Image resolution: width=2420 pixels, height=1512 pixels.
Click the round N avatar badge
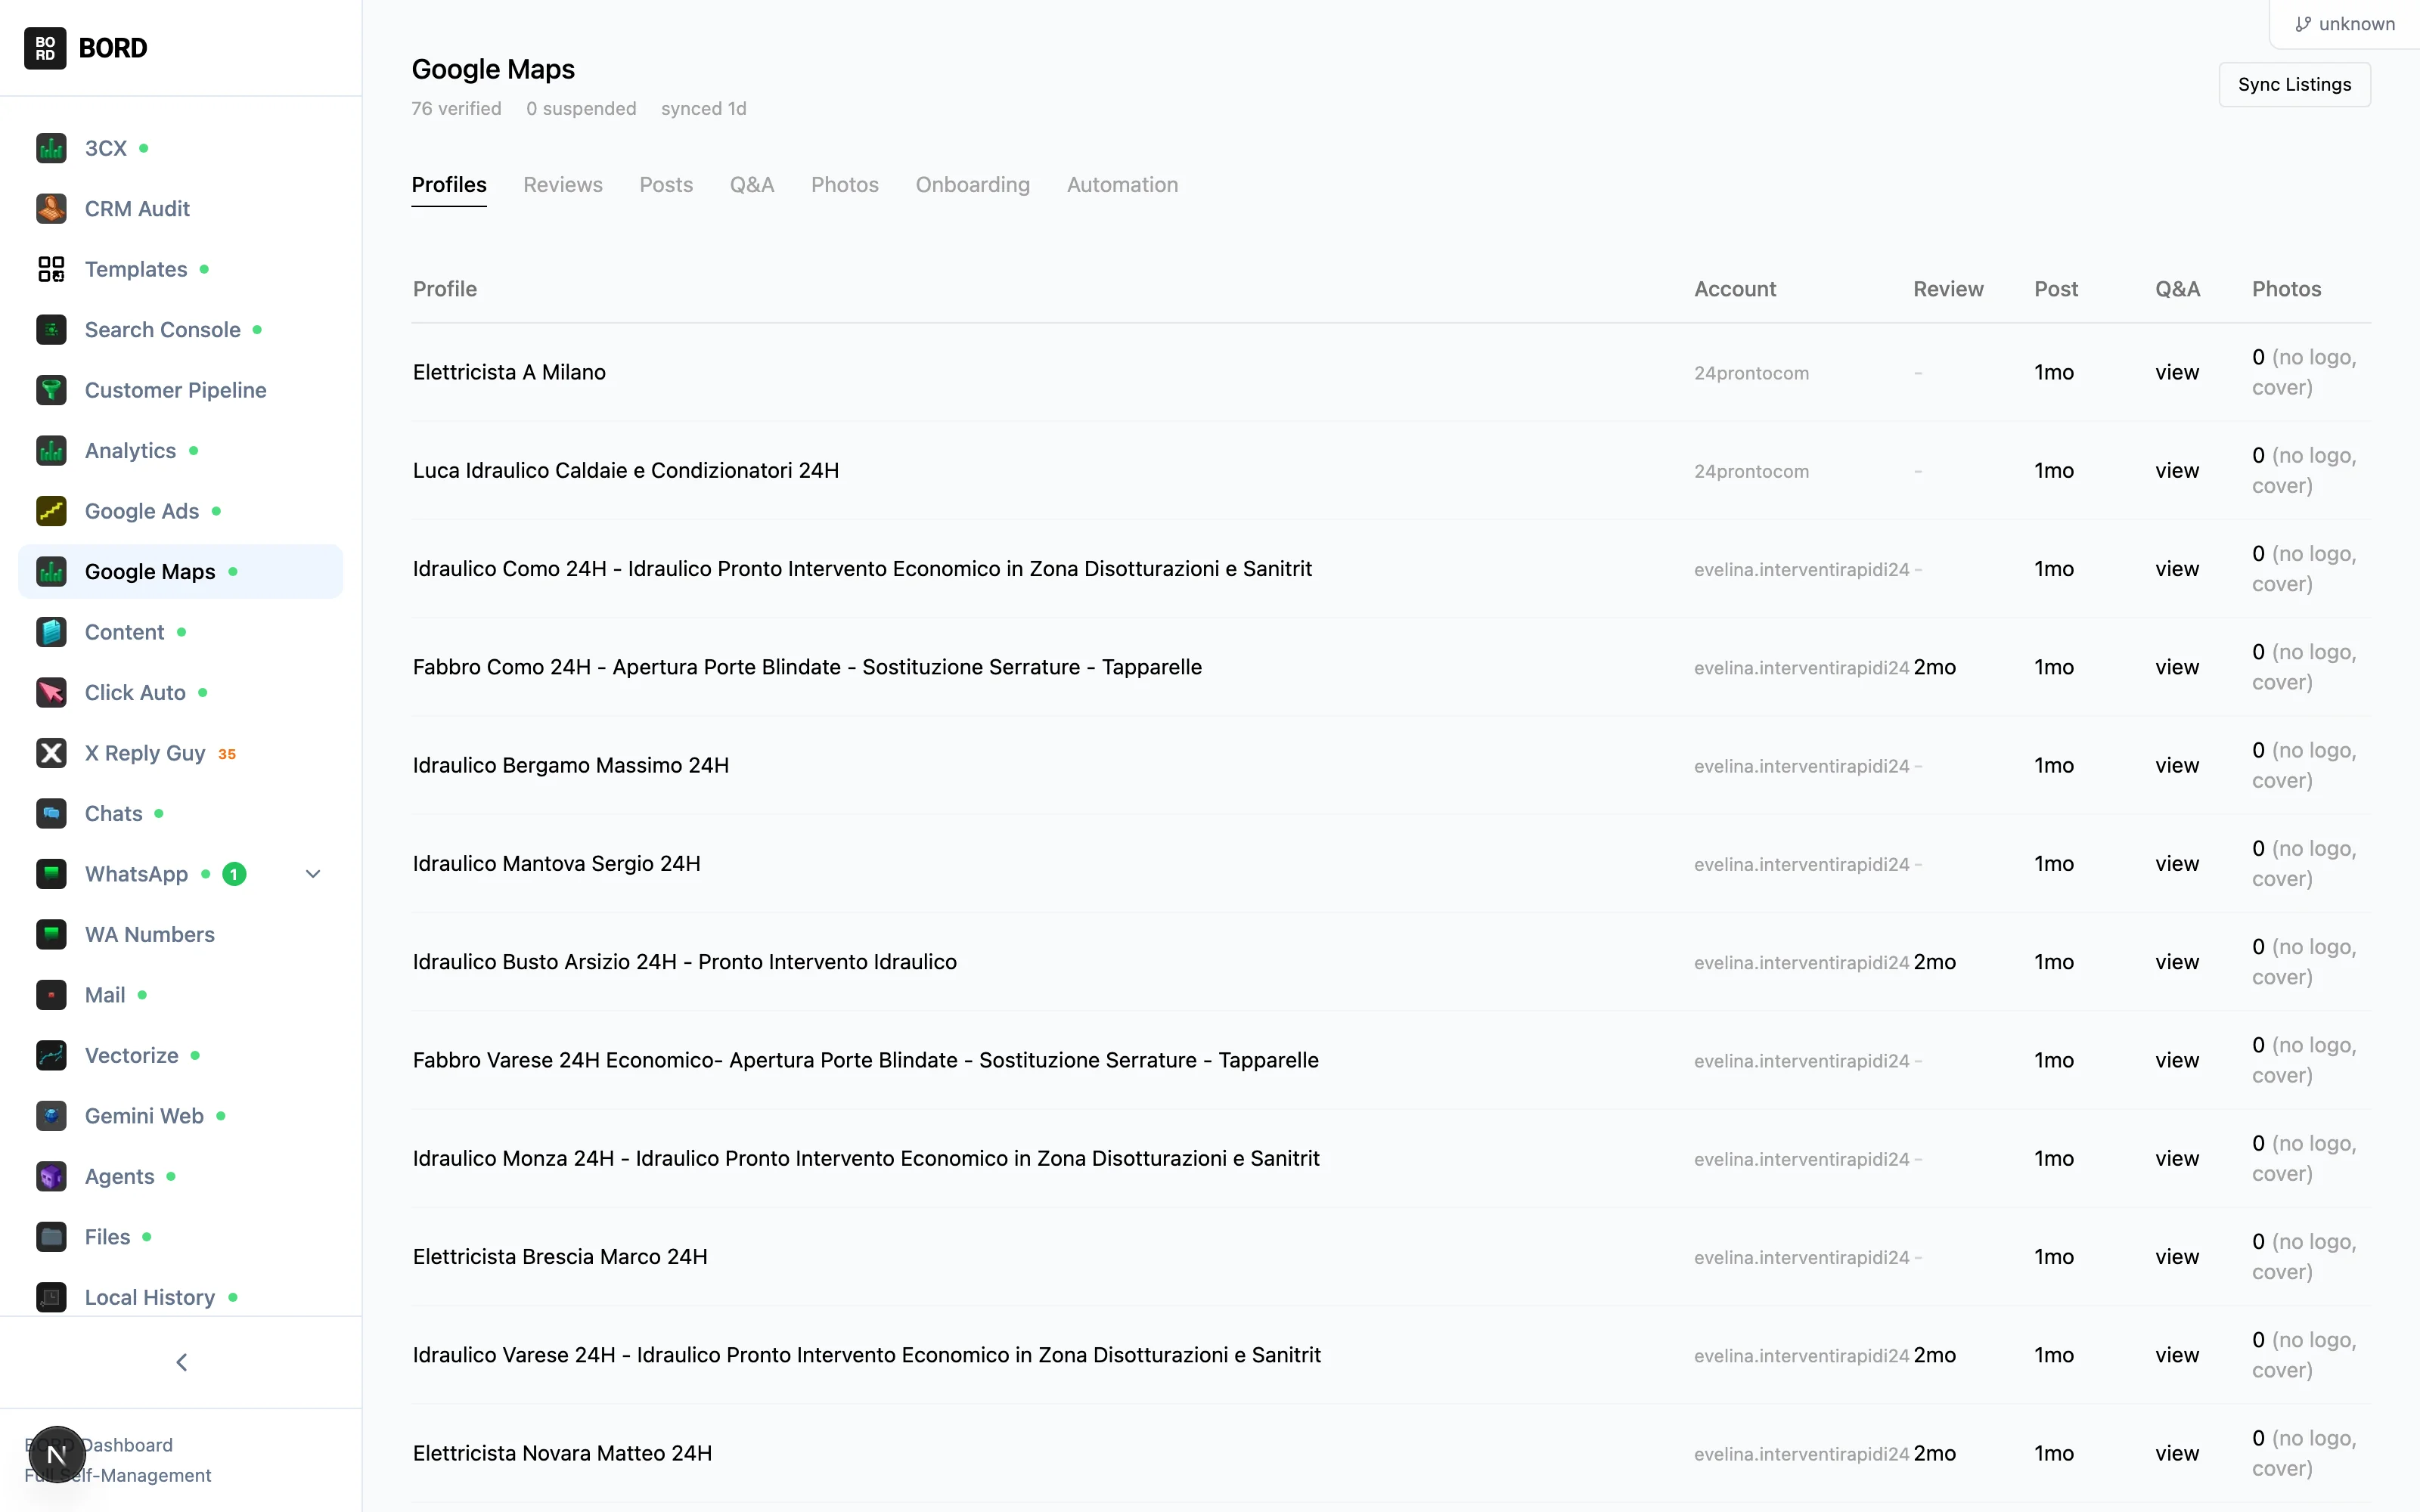(x=57, y=1455)
